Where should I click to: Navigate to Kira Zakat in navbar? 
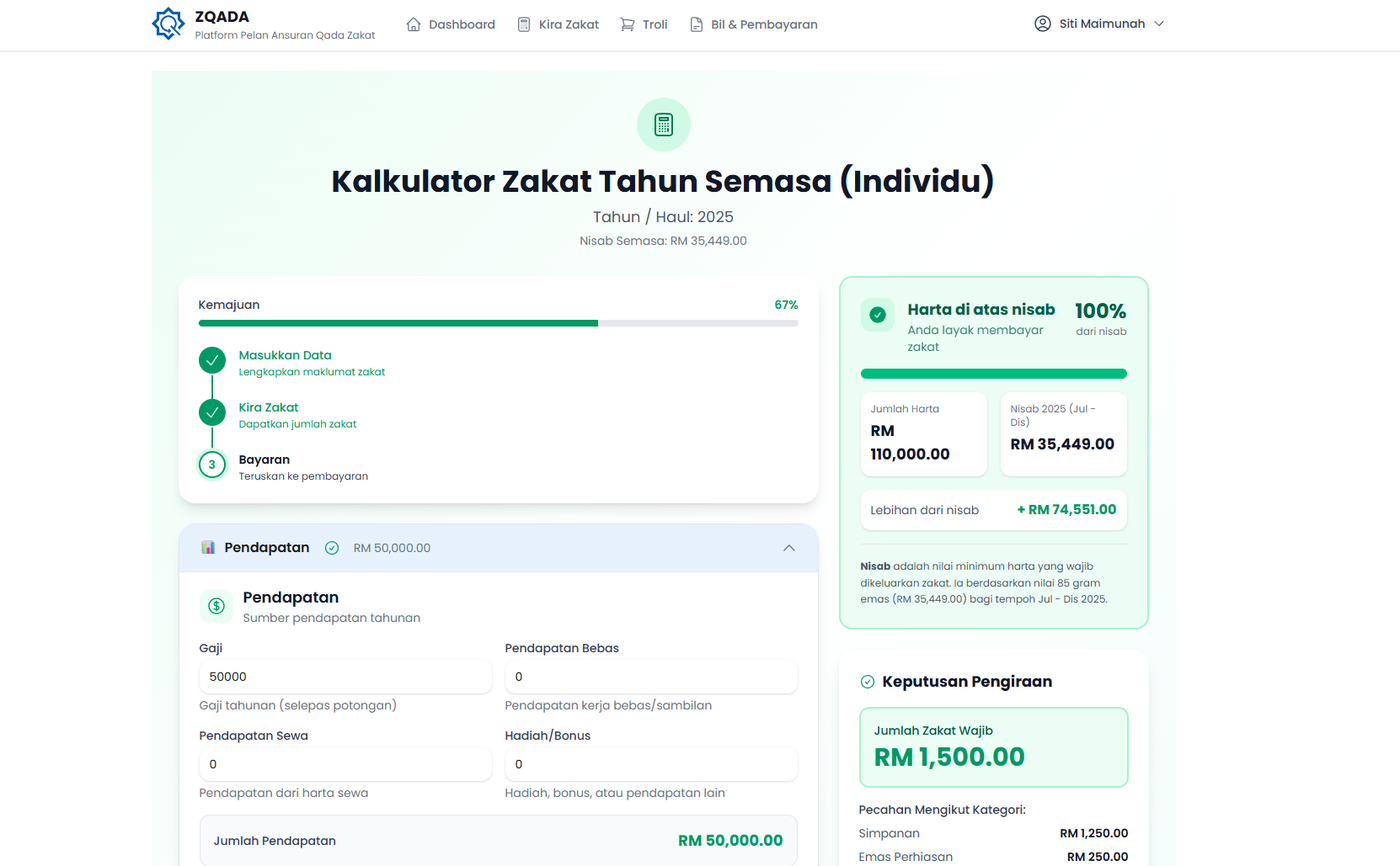click(558, 24)
